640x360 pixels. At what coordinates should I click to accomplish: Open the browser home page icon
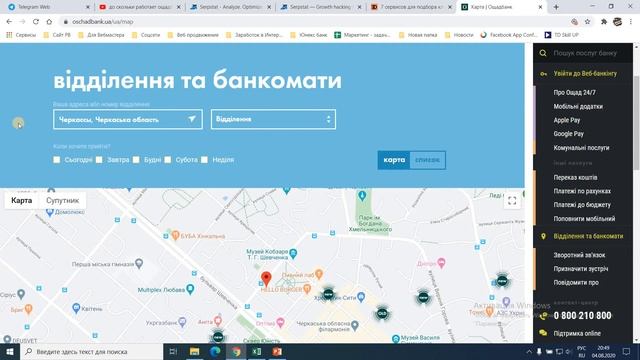pos(49,22)
